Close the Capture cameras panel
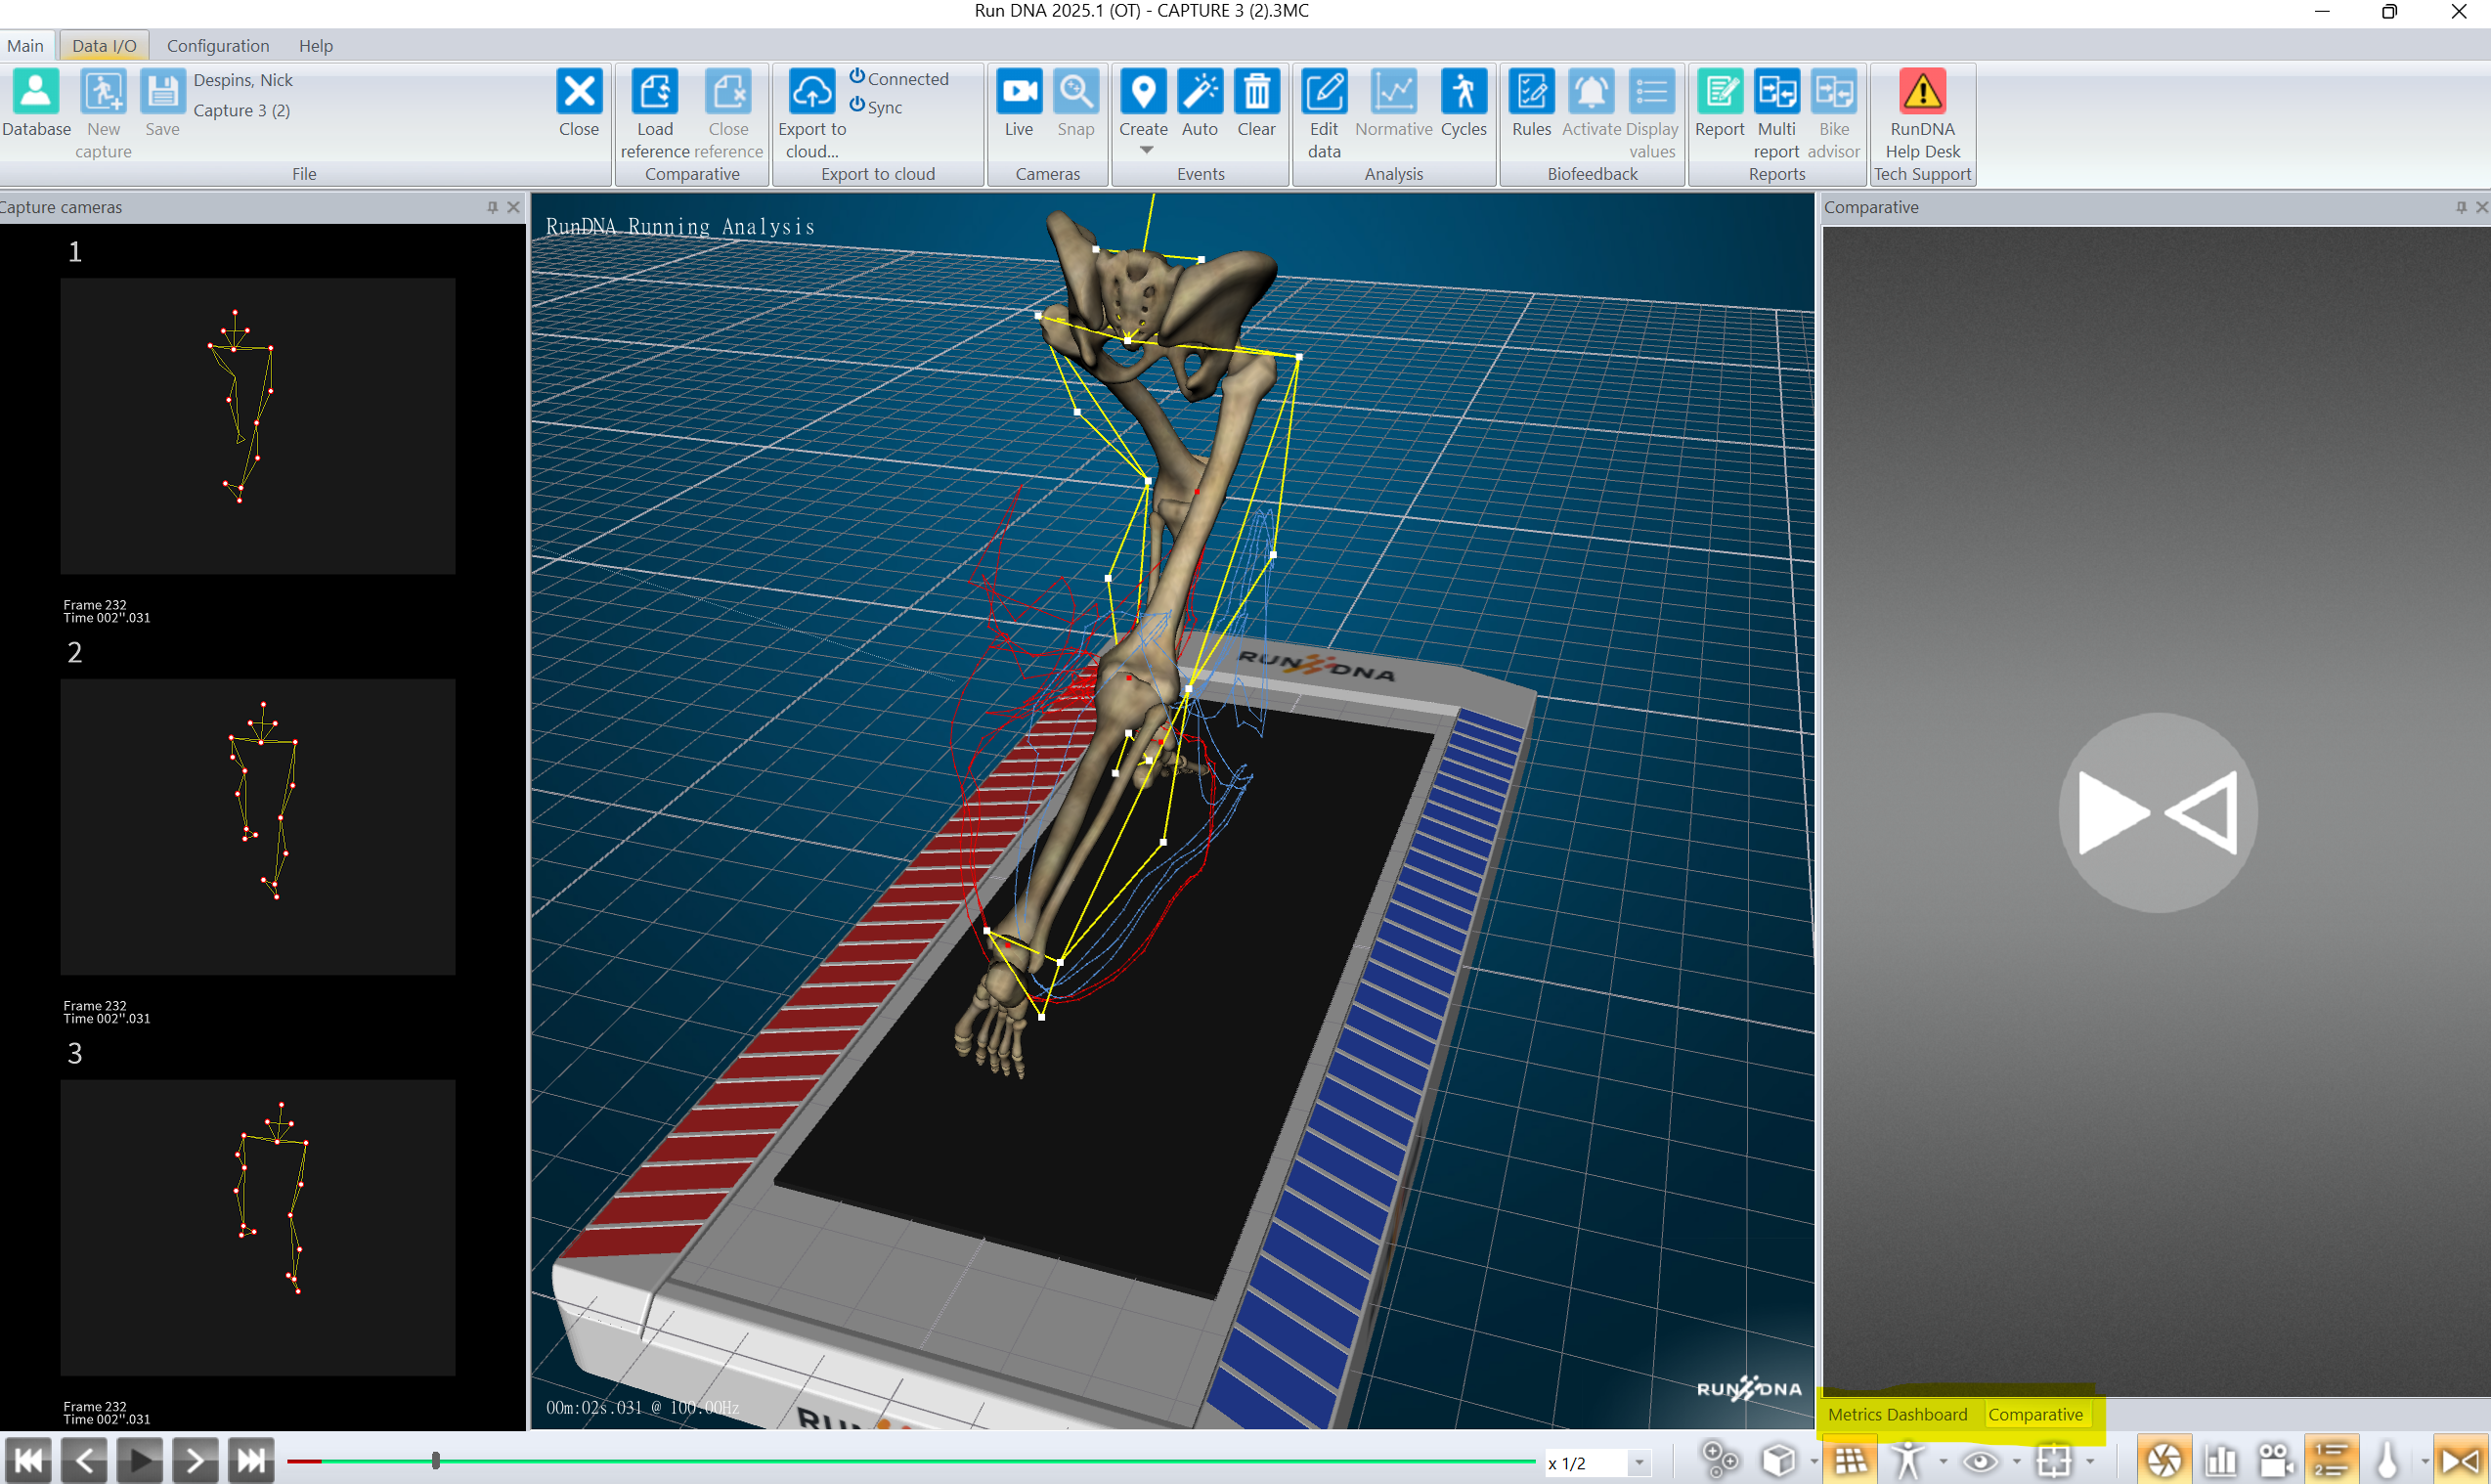 (x=514, y=207)
